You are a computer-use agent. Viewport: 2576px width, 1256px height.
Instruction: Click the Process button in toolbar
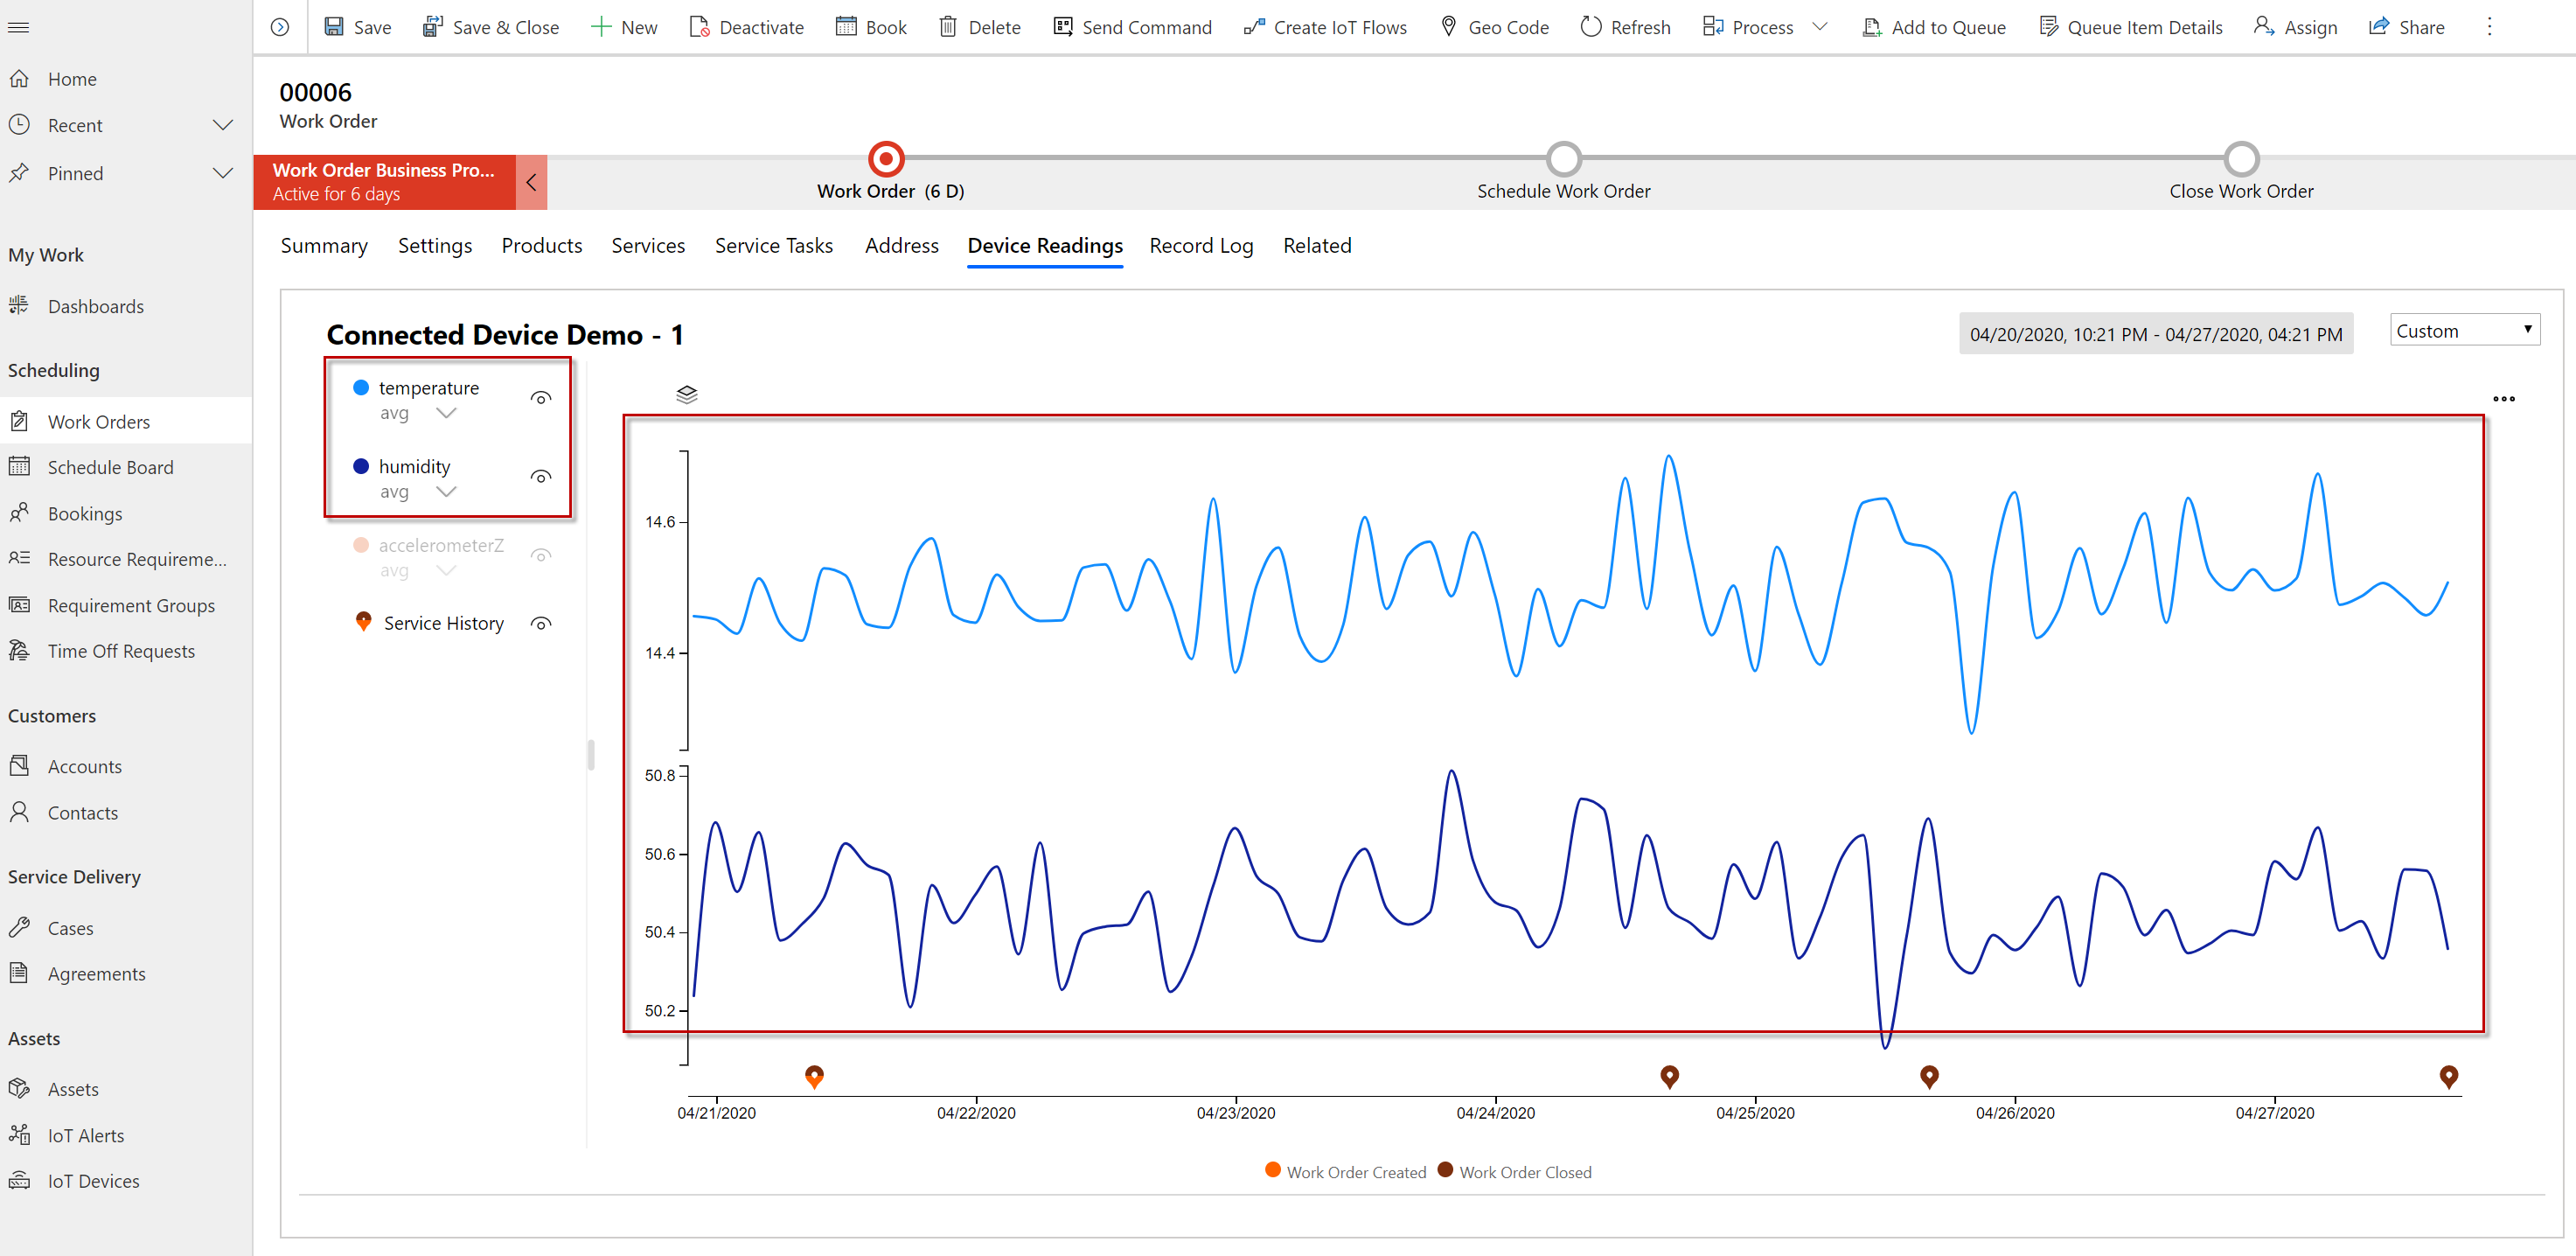pos(1768,28)
